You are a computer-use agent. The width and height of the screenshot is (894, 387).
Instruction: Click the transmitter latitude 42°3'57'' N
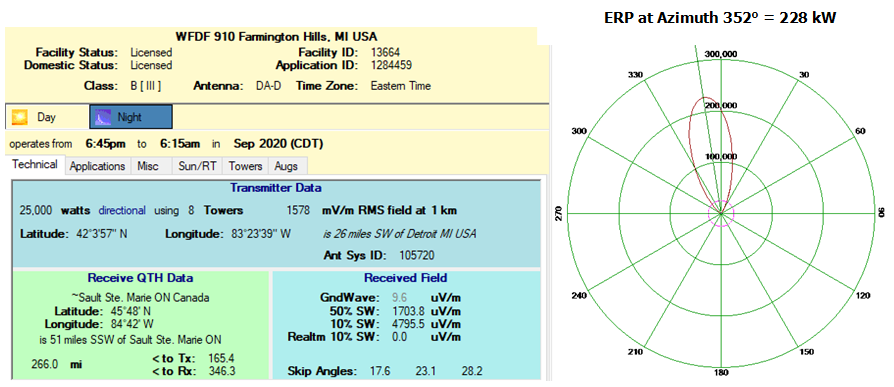[x=101, y=234]
